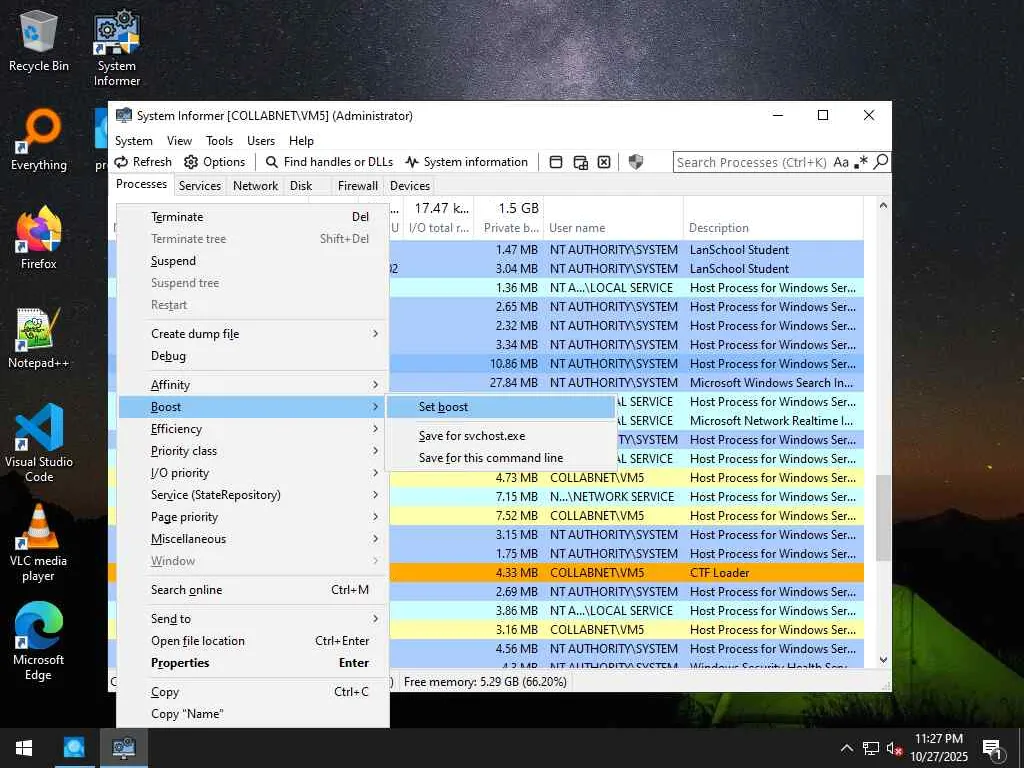This screenshot has height=768, width=1024.
Task: Select Search online menu entry
Action: 254,590
